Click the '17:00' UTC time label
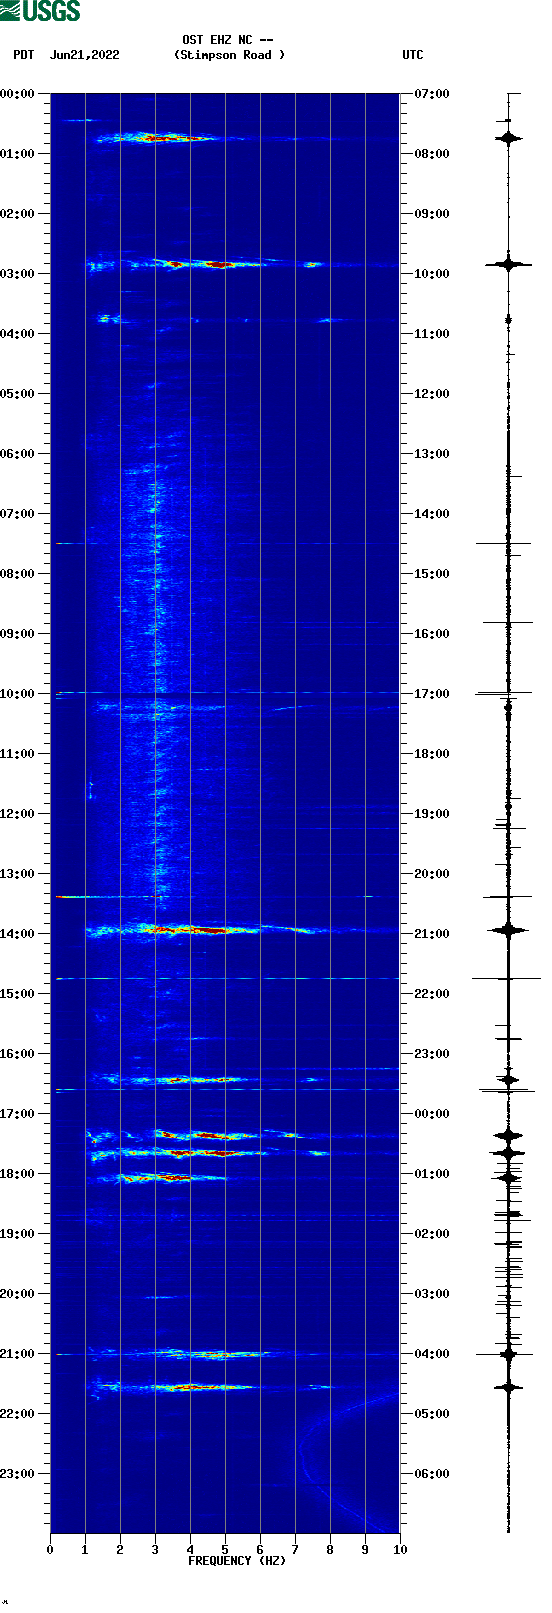This screenshot has width=552, height=1613. click(432, 693)
